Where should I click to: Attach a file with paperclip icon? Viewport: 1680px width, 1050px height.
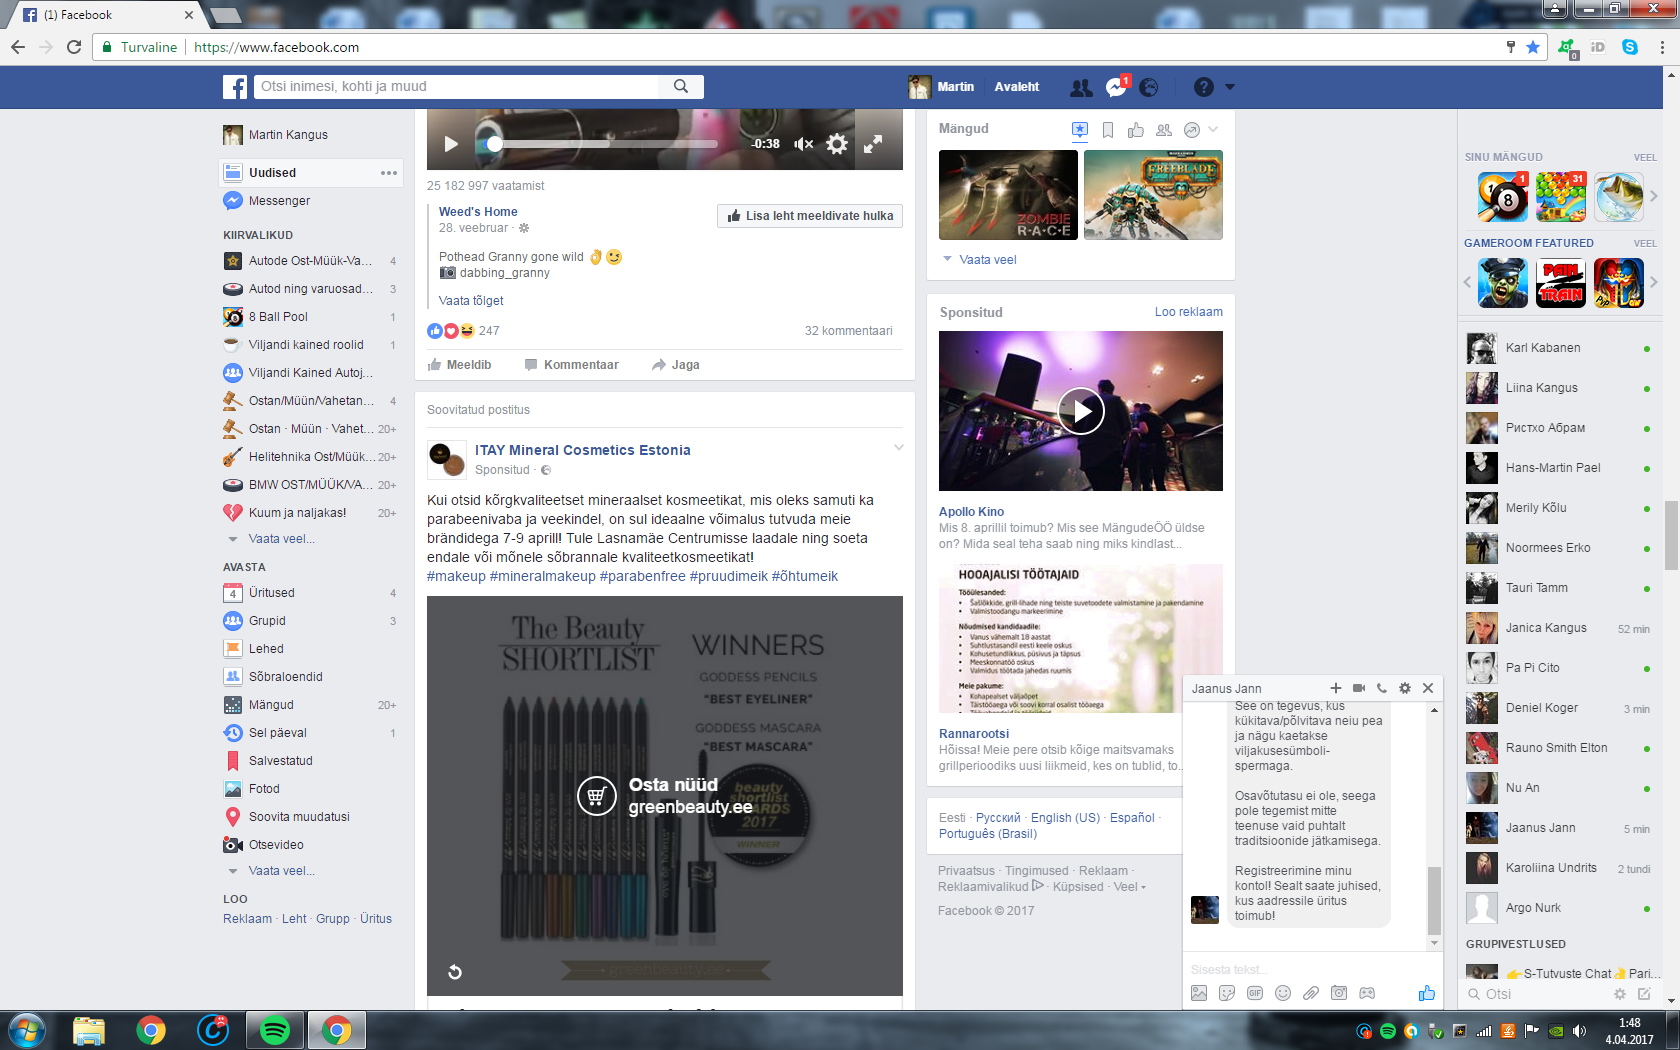tap(1311, 993)
